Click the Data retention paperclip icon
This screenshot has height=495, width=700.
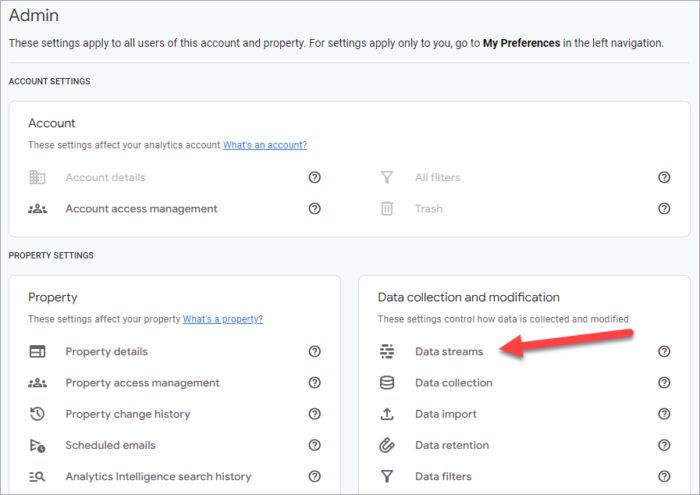coord(387,445)
